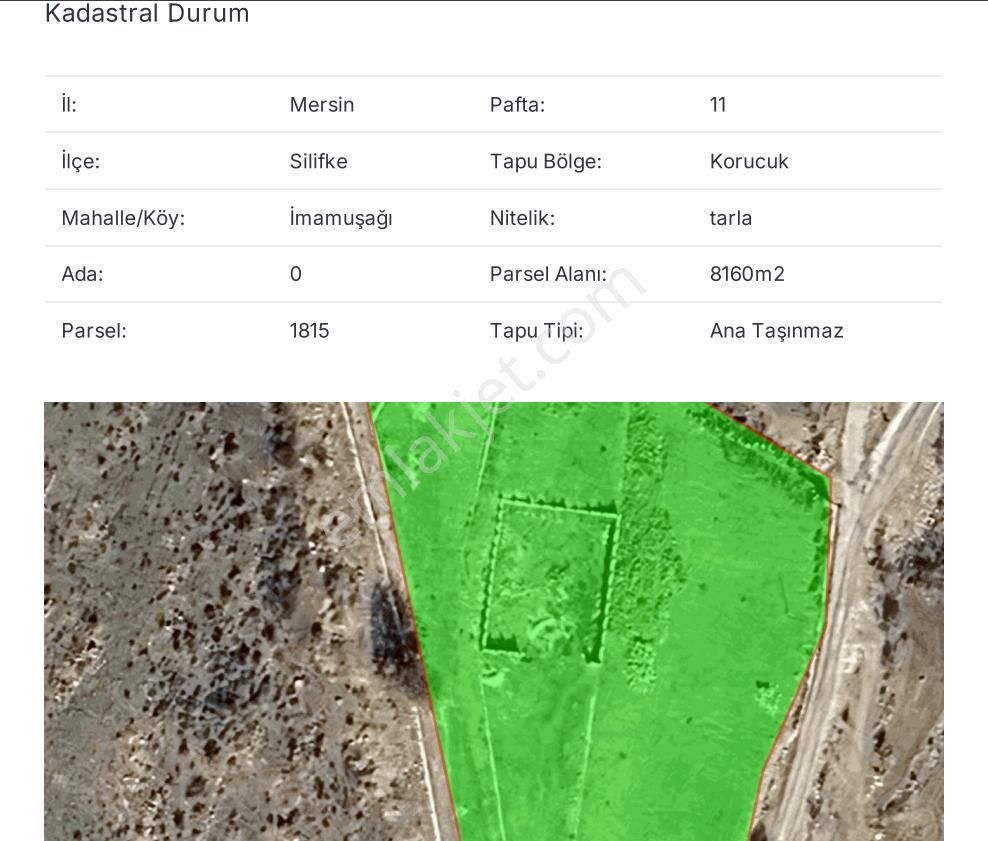Select the Tapu Bölge label

pos(546,161)
